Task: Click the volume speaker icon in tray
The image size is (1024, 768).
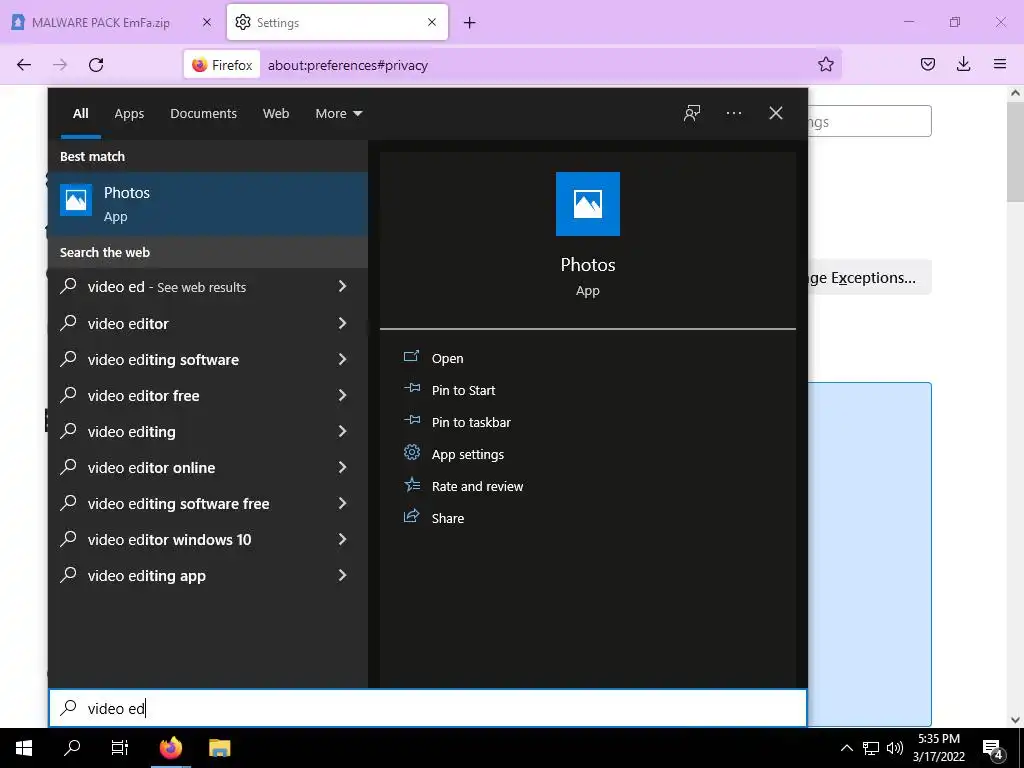Action: click(895, 748)
